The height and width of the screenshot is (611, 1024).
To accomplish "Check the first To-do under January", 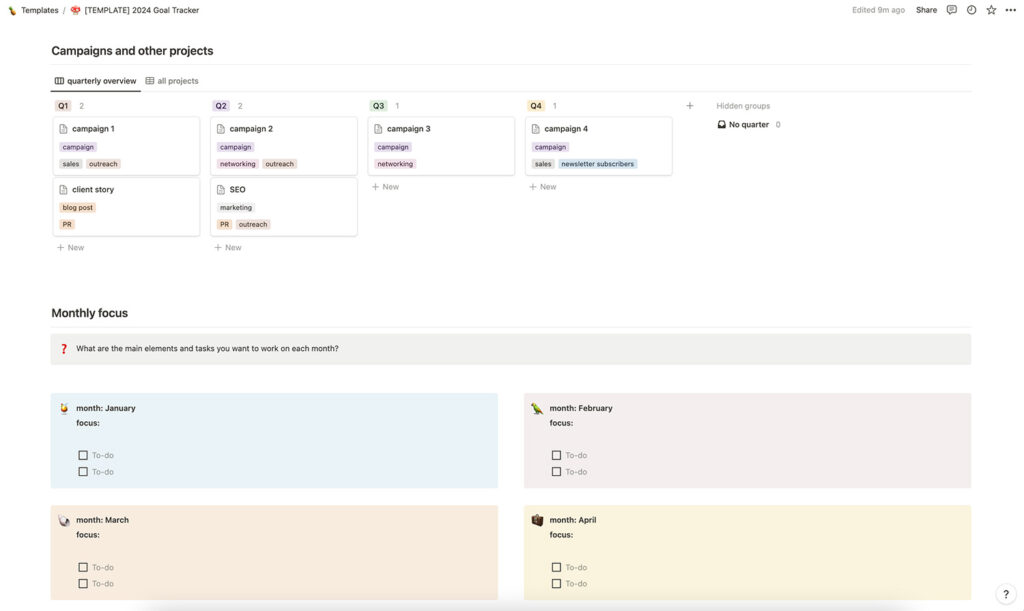I will (83, 454).
